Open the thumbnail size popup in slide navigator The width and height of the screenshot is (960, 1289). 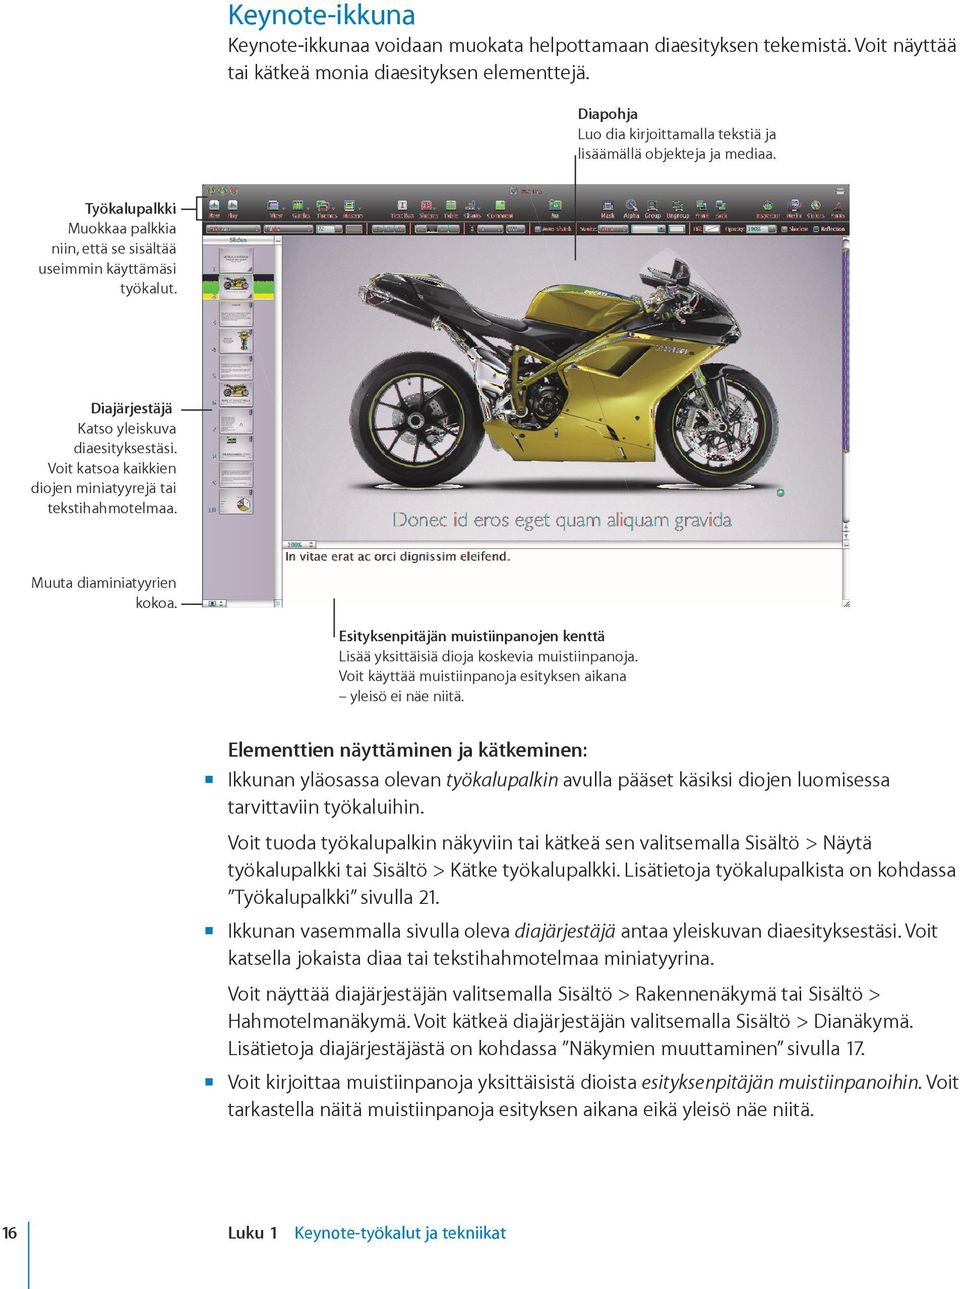[213, 604]
